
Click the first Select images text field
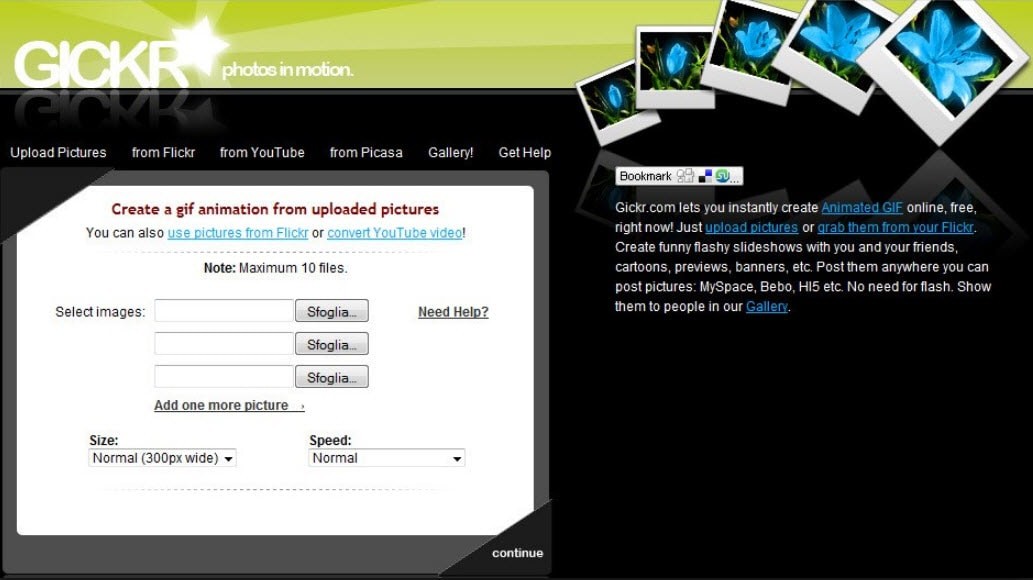tap(222, 310)
